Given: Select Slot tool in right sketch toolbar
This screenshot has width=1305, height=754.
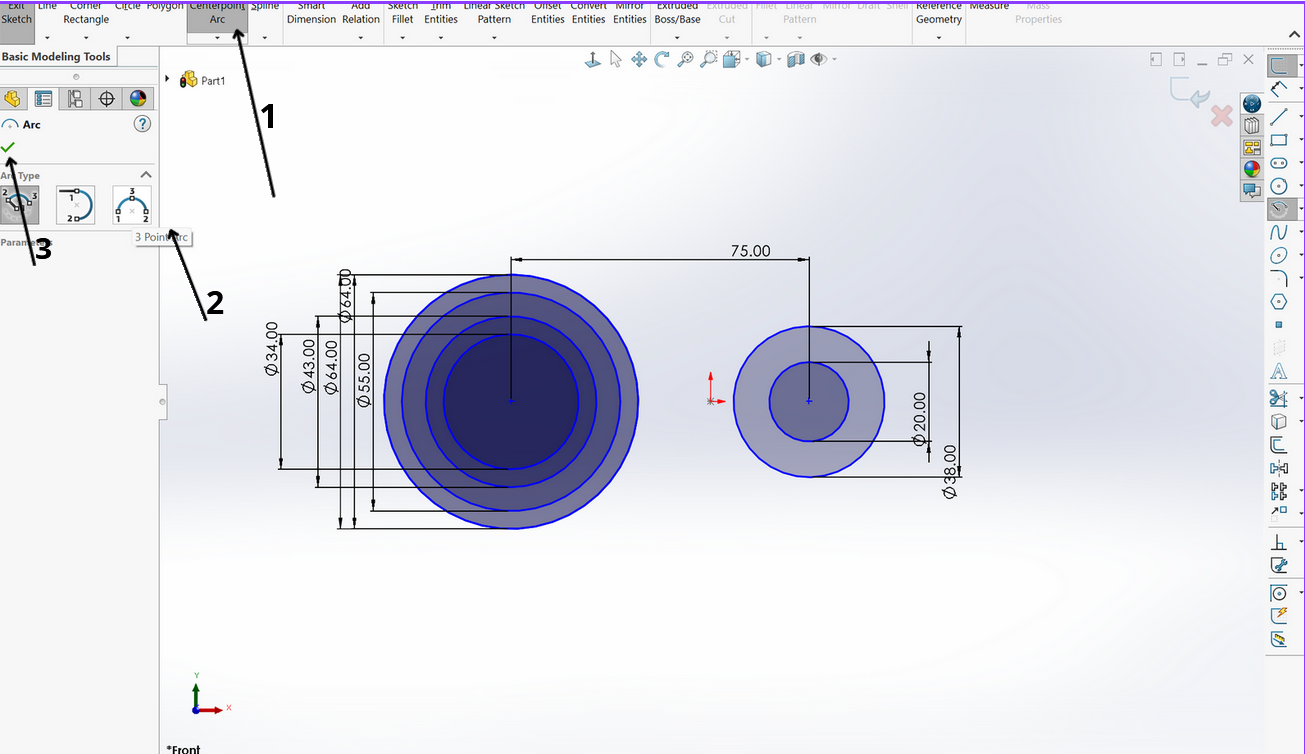Looking at the screenshot, I should tap(1279, 163).
